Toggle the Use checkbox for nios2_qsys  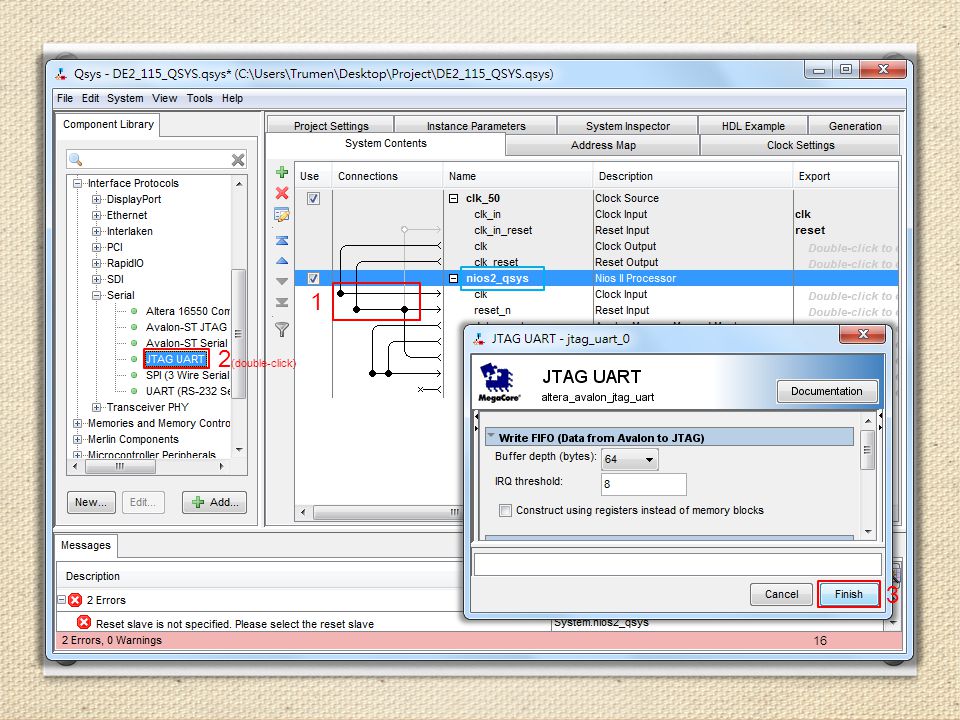click(313, 278)
